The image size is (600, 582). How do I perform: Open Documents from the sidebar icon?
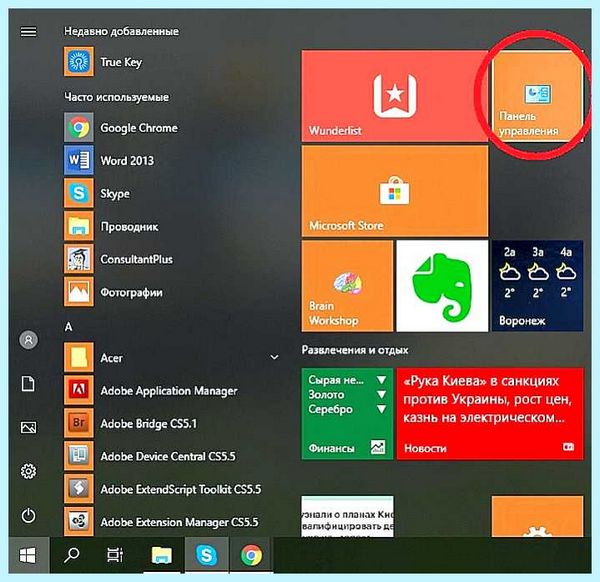click(x=28, y=384)
